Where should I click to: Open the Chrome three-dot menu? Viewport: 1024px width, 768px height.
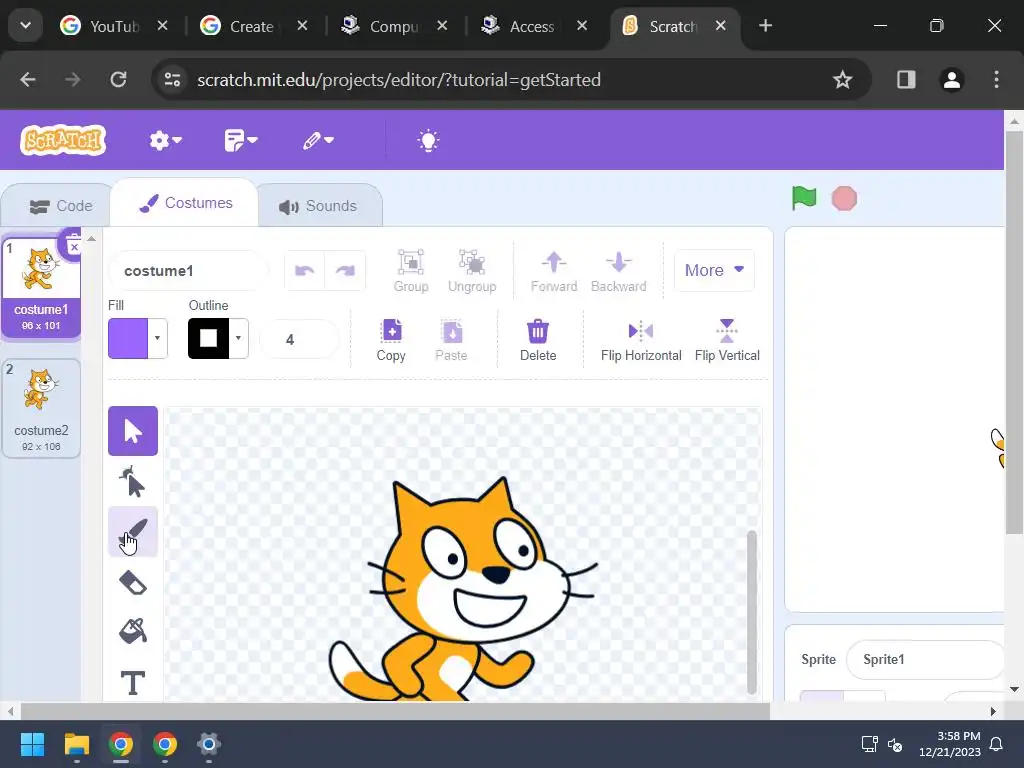996,80
